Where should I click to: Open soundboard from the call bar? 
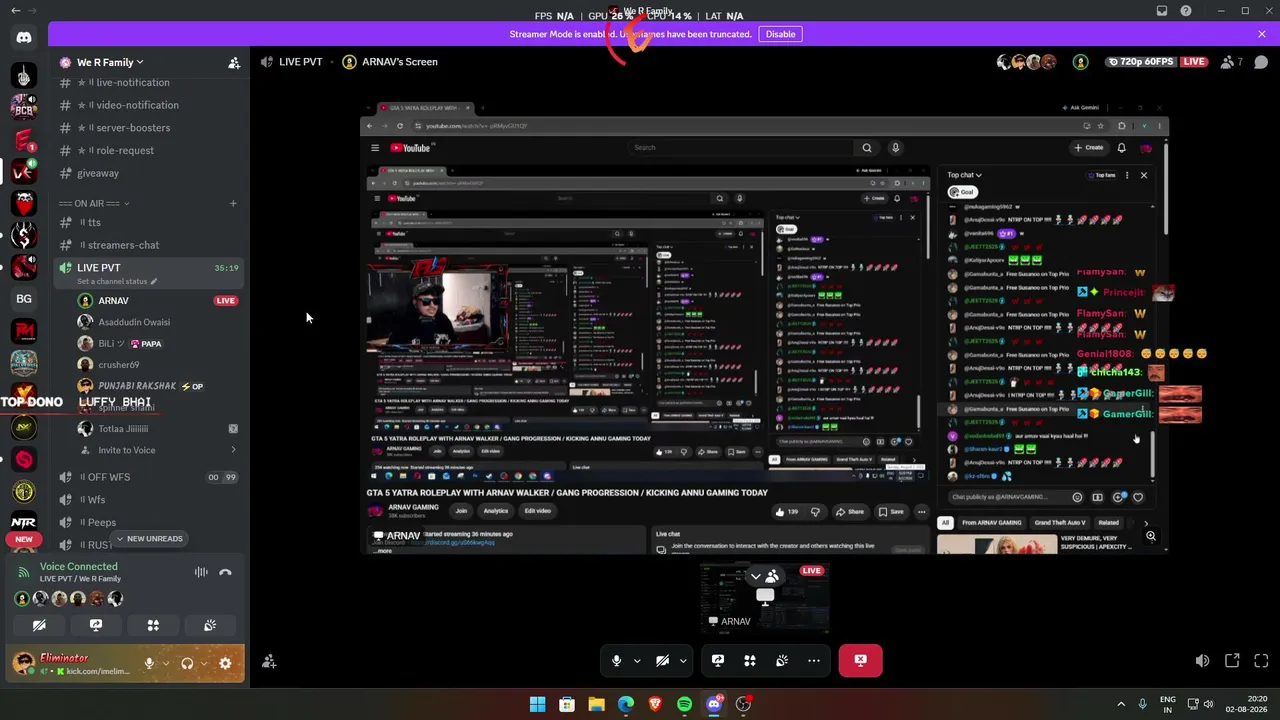click(x=782, y=660)
